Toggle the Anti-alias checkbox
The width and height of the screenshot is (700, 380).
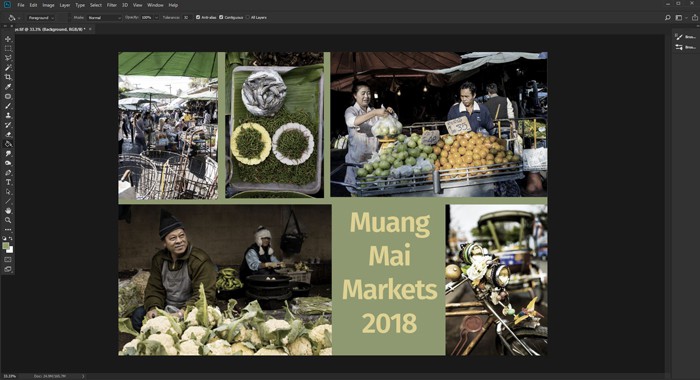[198, 17]
